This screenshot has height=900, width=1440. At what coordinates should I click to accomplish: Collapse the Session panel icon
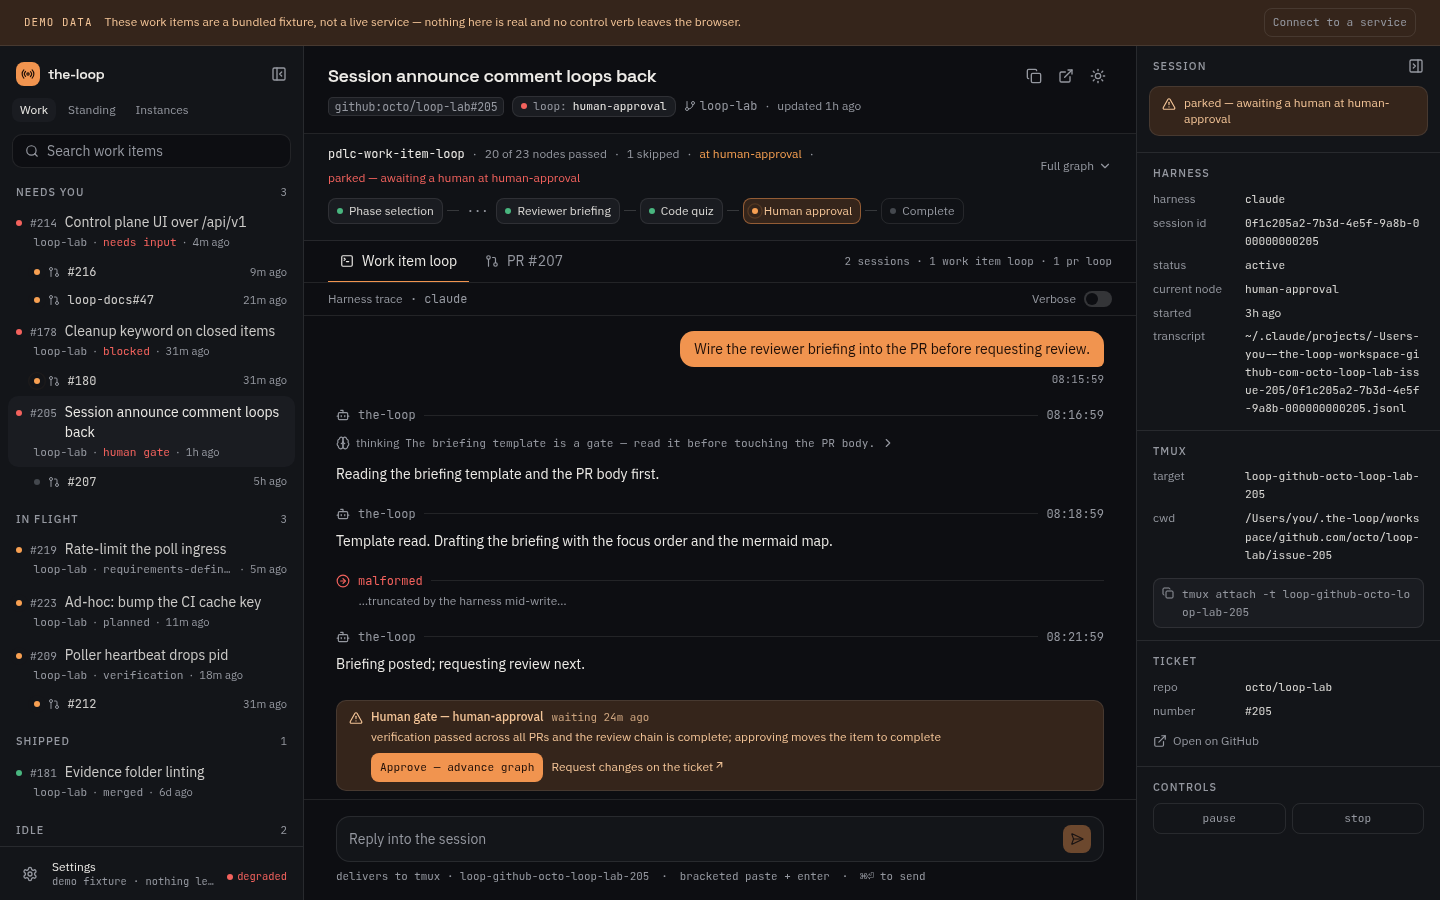(1416, 66)
